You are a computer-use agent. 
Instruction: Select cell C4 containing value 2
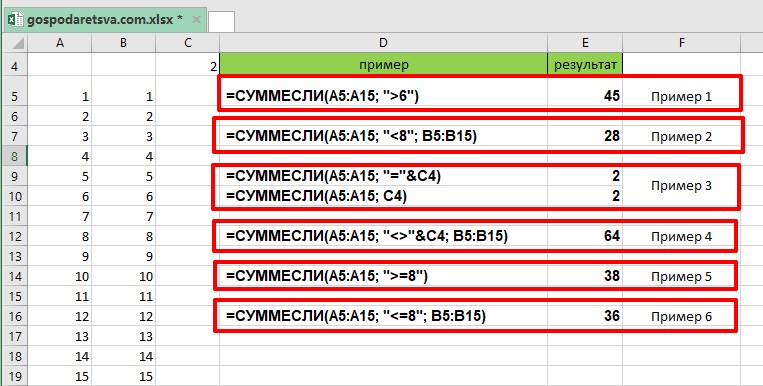(187, 65)
